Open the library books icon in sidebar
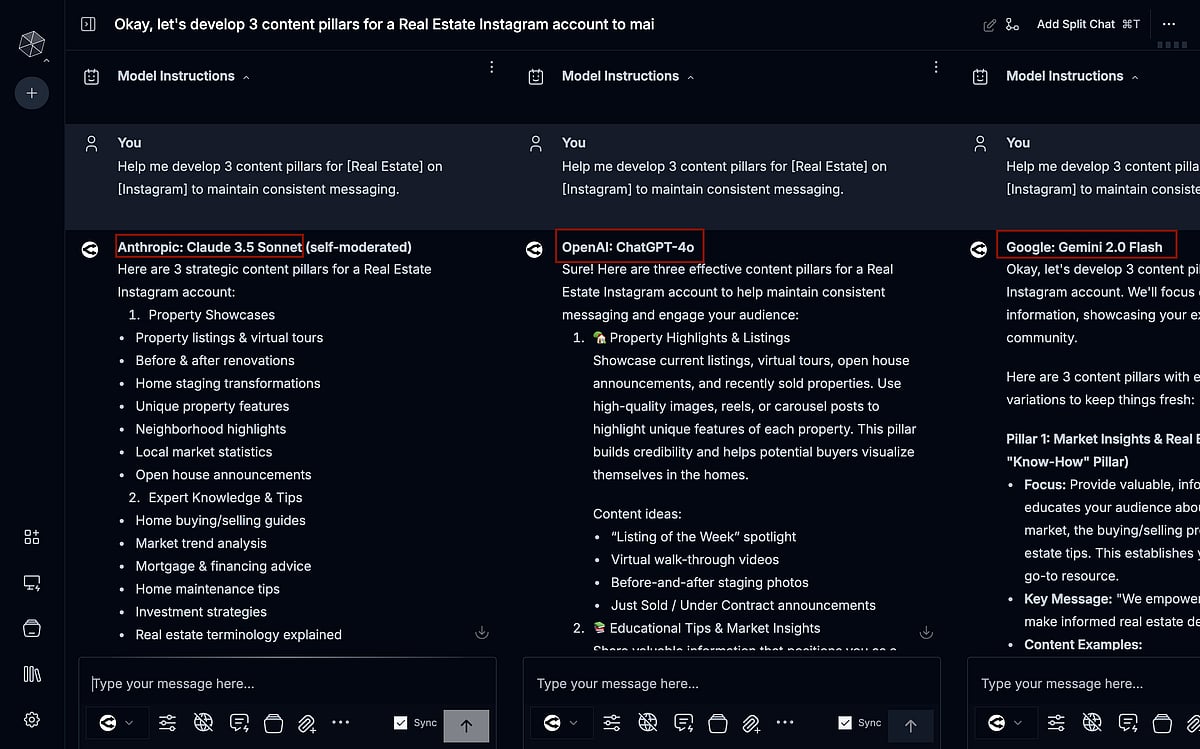 coord(31,674)
